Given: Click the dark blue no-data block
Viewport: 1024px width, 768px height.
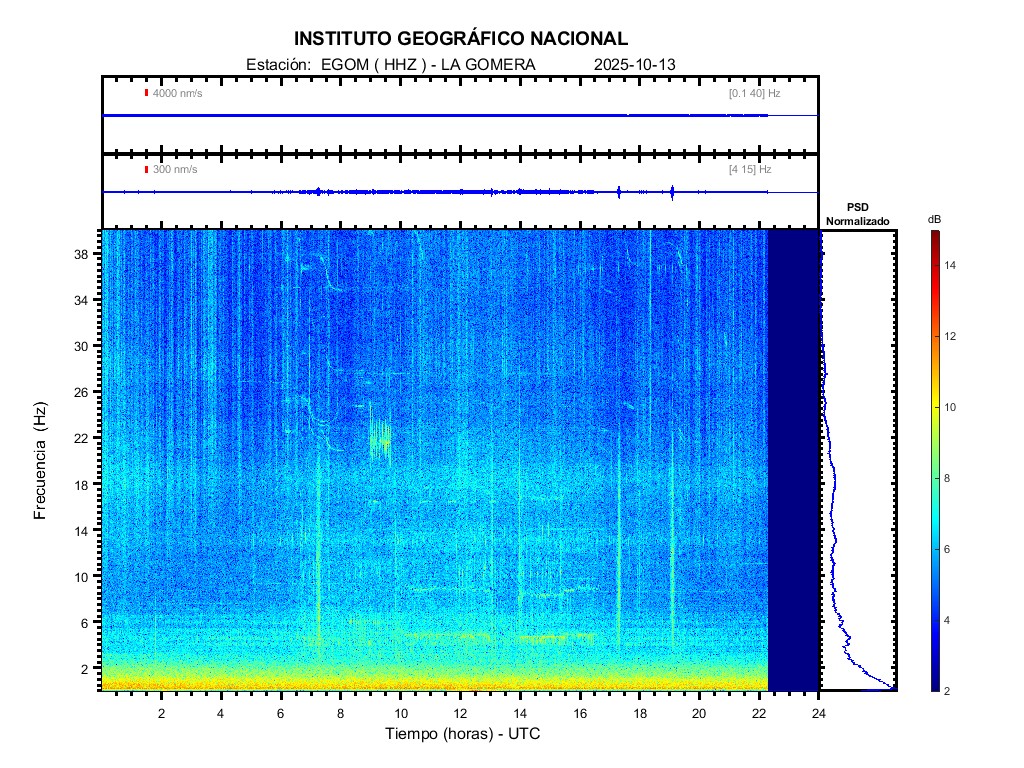Looking at the screenshot, I should (x=793, y=460).
